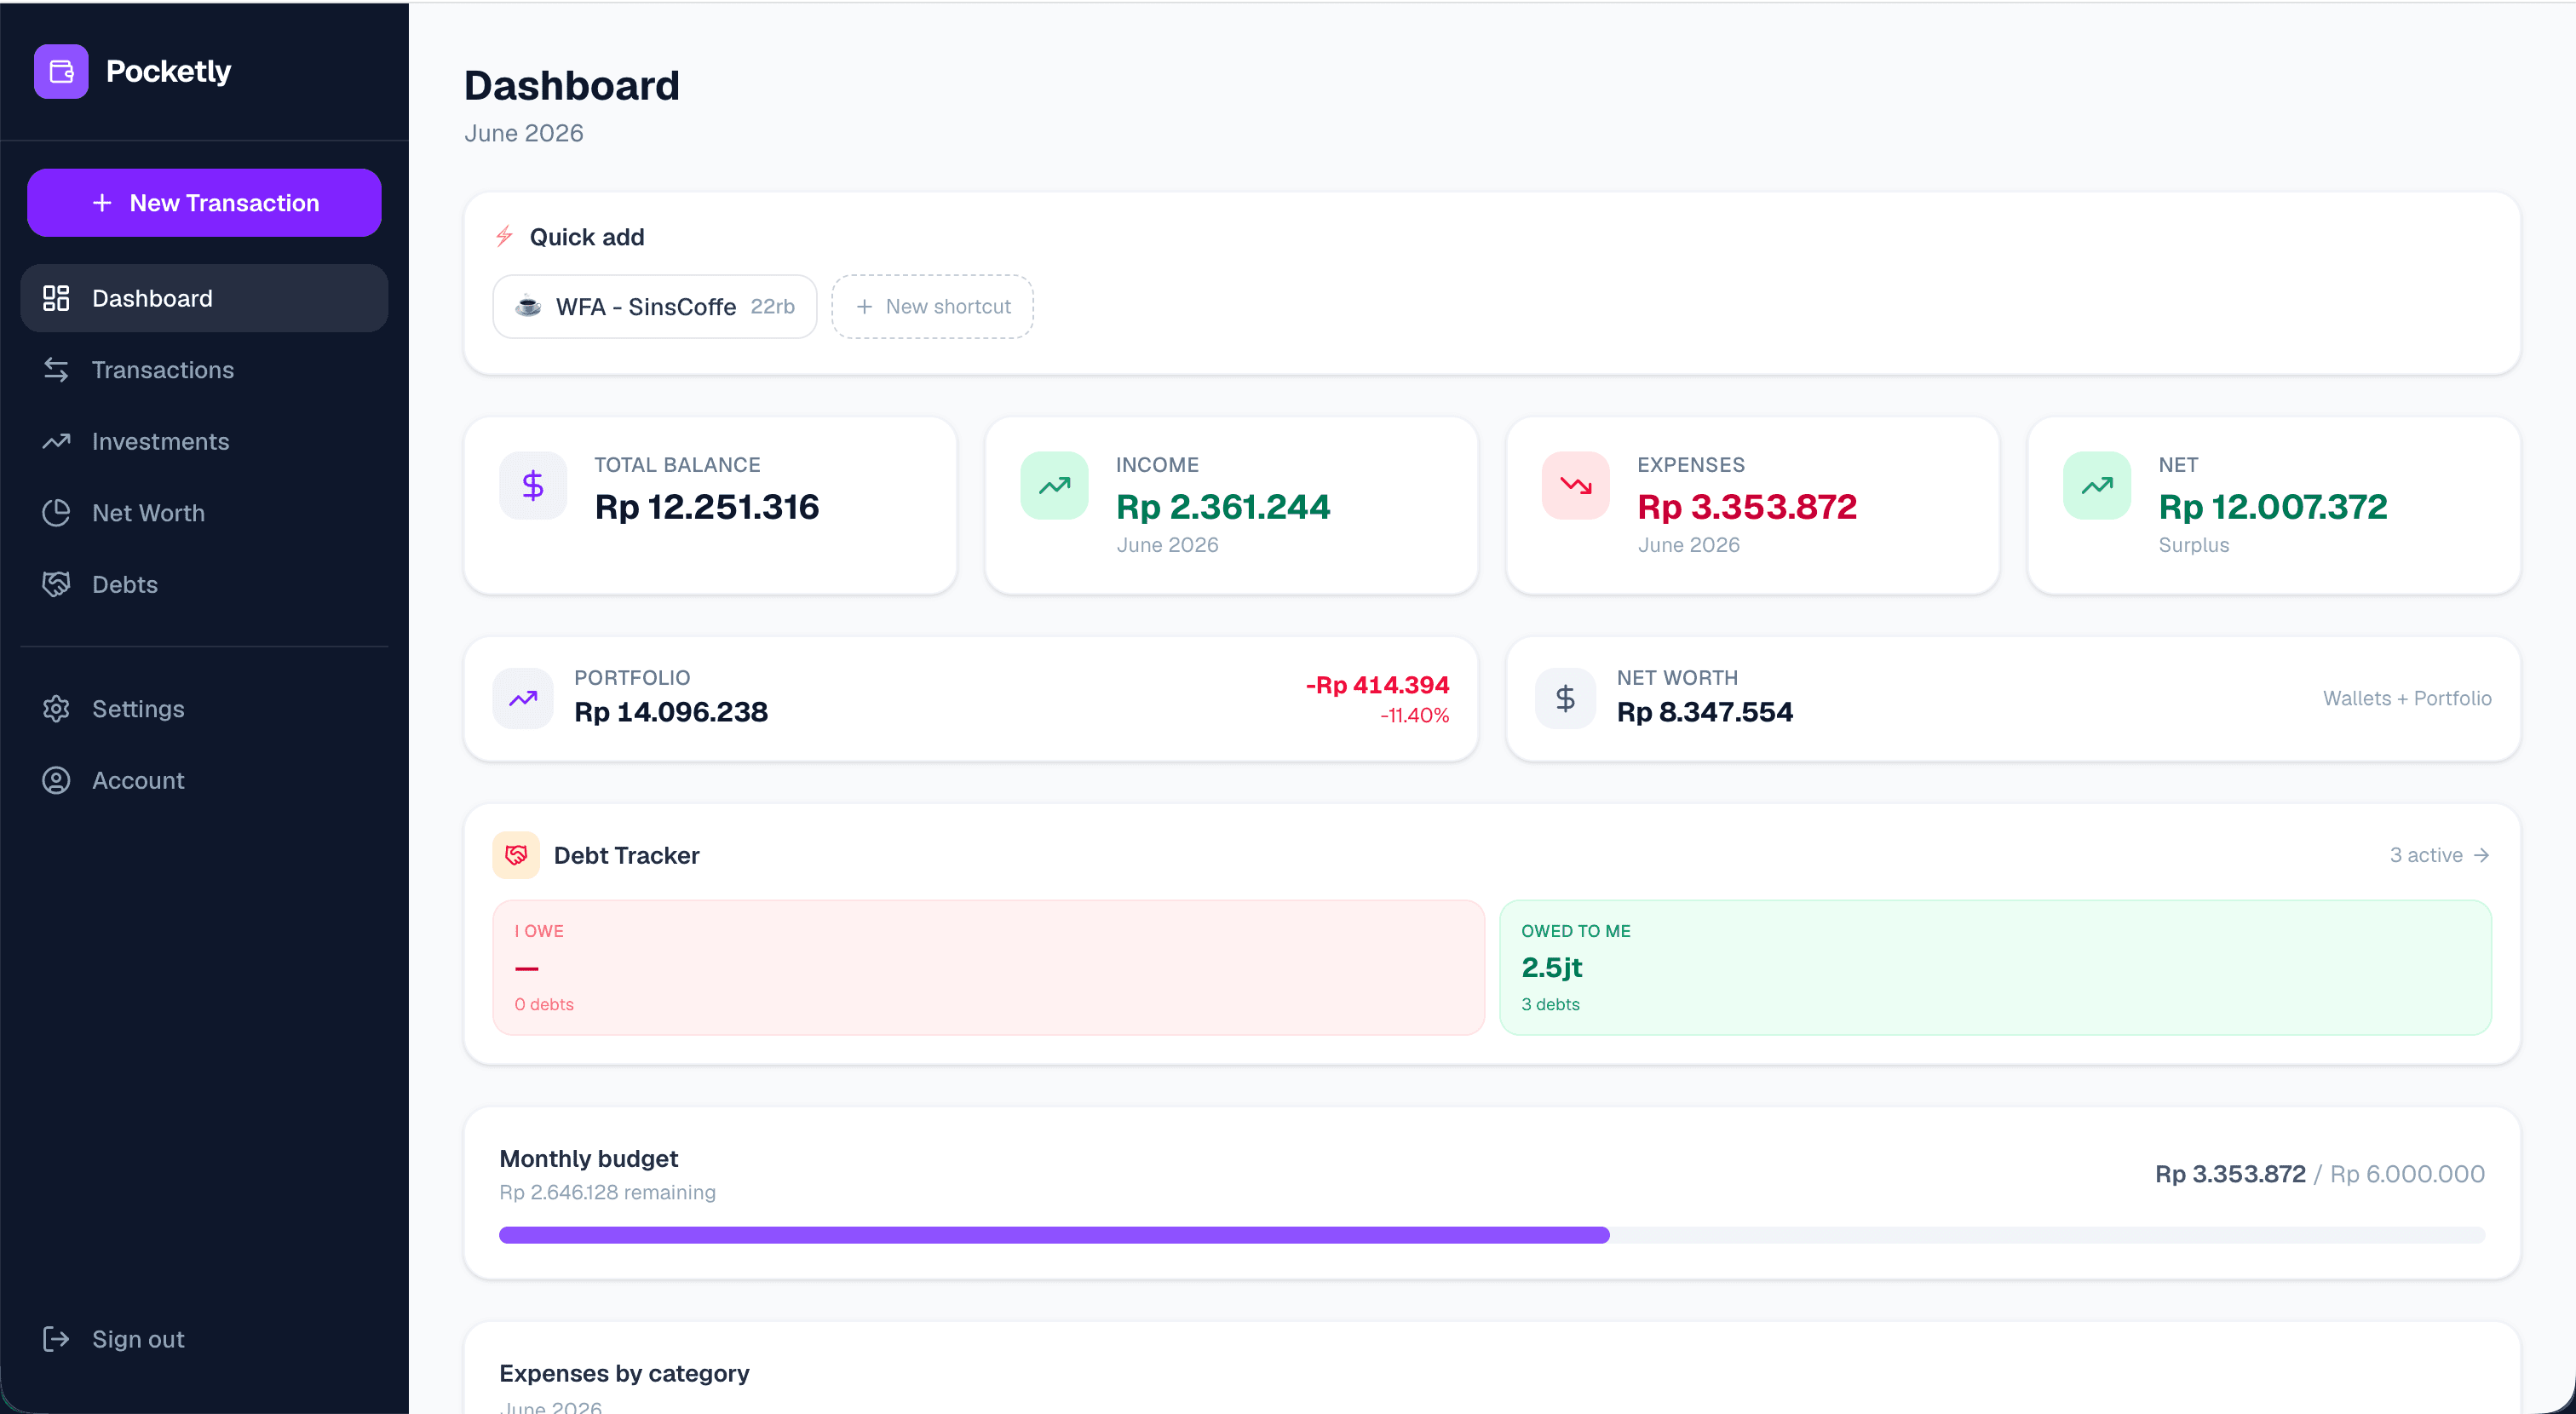Screen dimensions: 2576x1414
Task: Click the Transactions arrows icon
Action: point(56,370)
